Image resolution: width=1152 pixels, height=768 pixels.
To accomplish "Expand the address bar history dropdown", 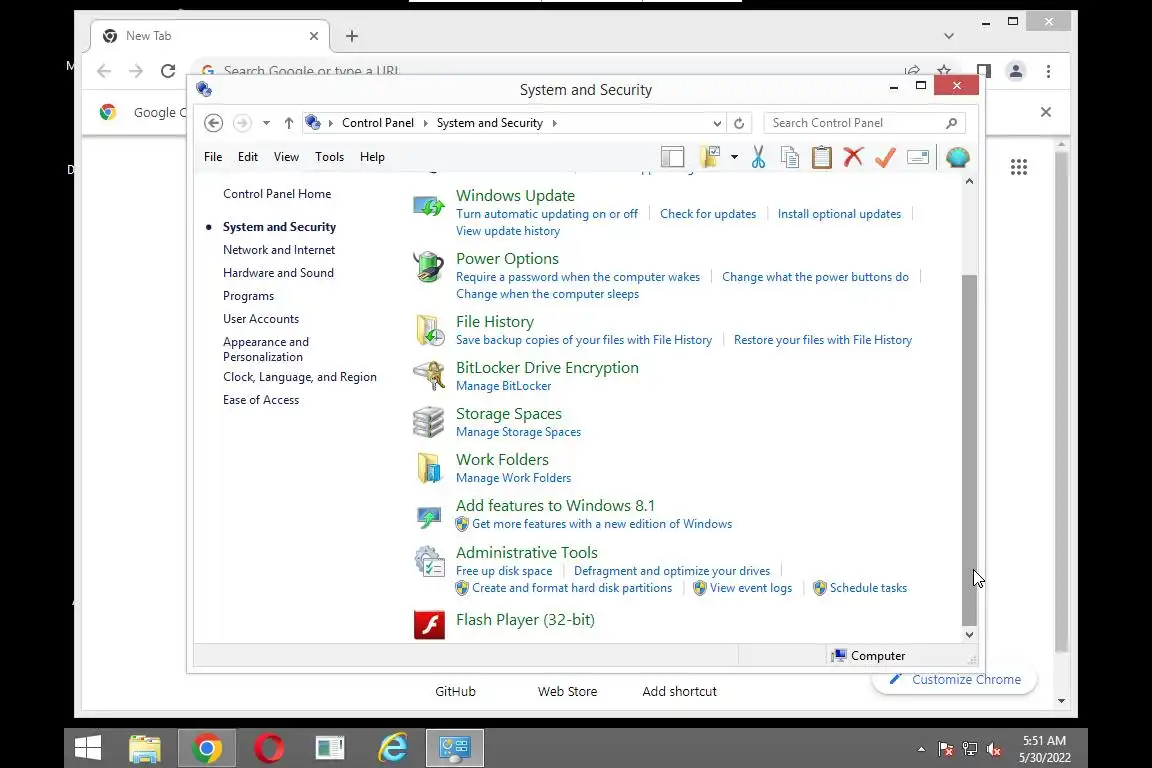I will pos(717,123).
